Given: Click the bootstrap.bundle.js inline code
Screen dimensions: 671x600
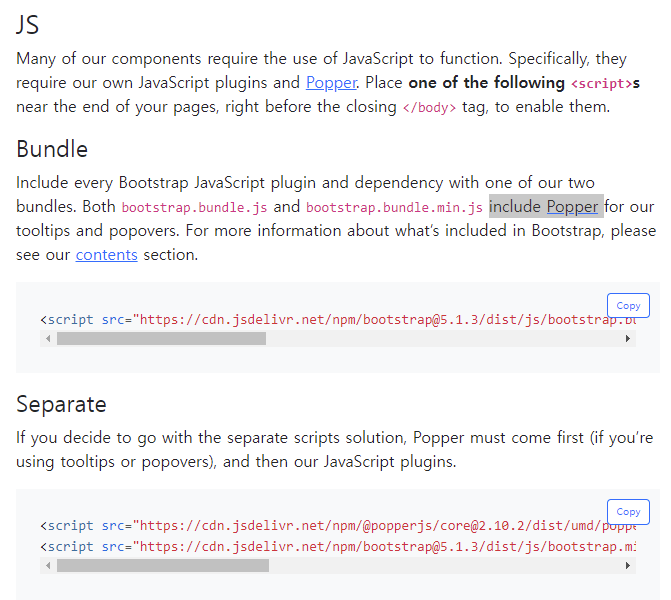Looking at the screenshot, I should tap(195, 208).
